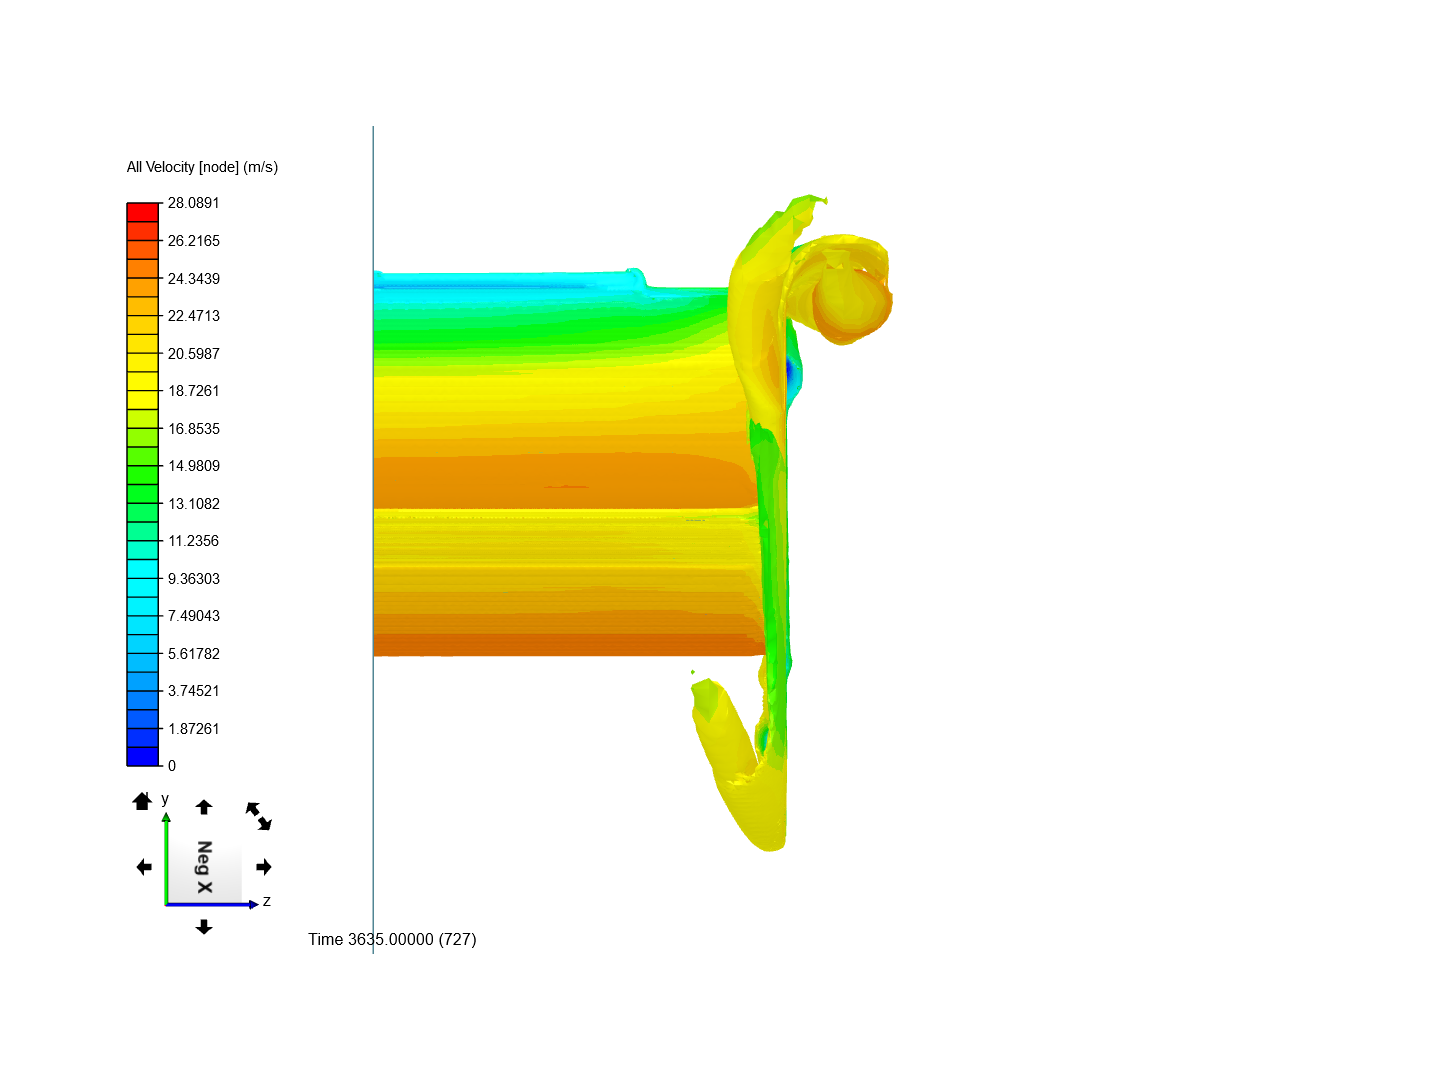Rotate view with the left arrow of the cube
The width and height of the screenshot is (1440, 1080).
[x=144, y=867]
